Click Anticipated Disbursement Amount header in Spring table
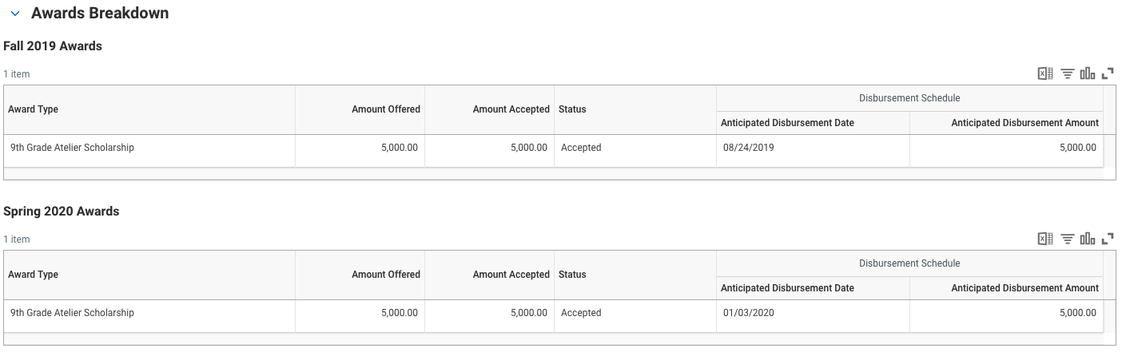The width and height of the screenshot is (1130, 360). coord(1025,288)
